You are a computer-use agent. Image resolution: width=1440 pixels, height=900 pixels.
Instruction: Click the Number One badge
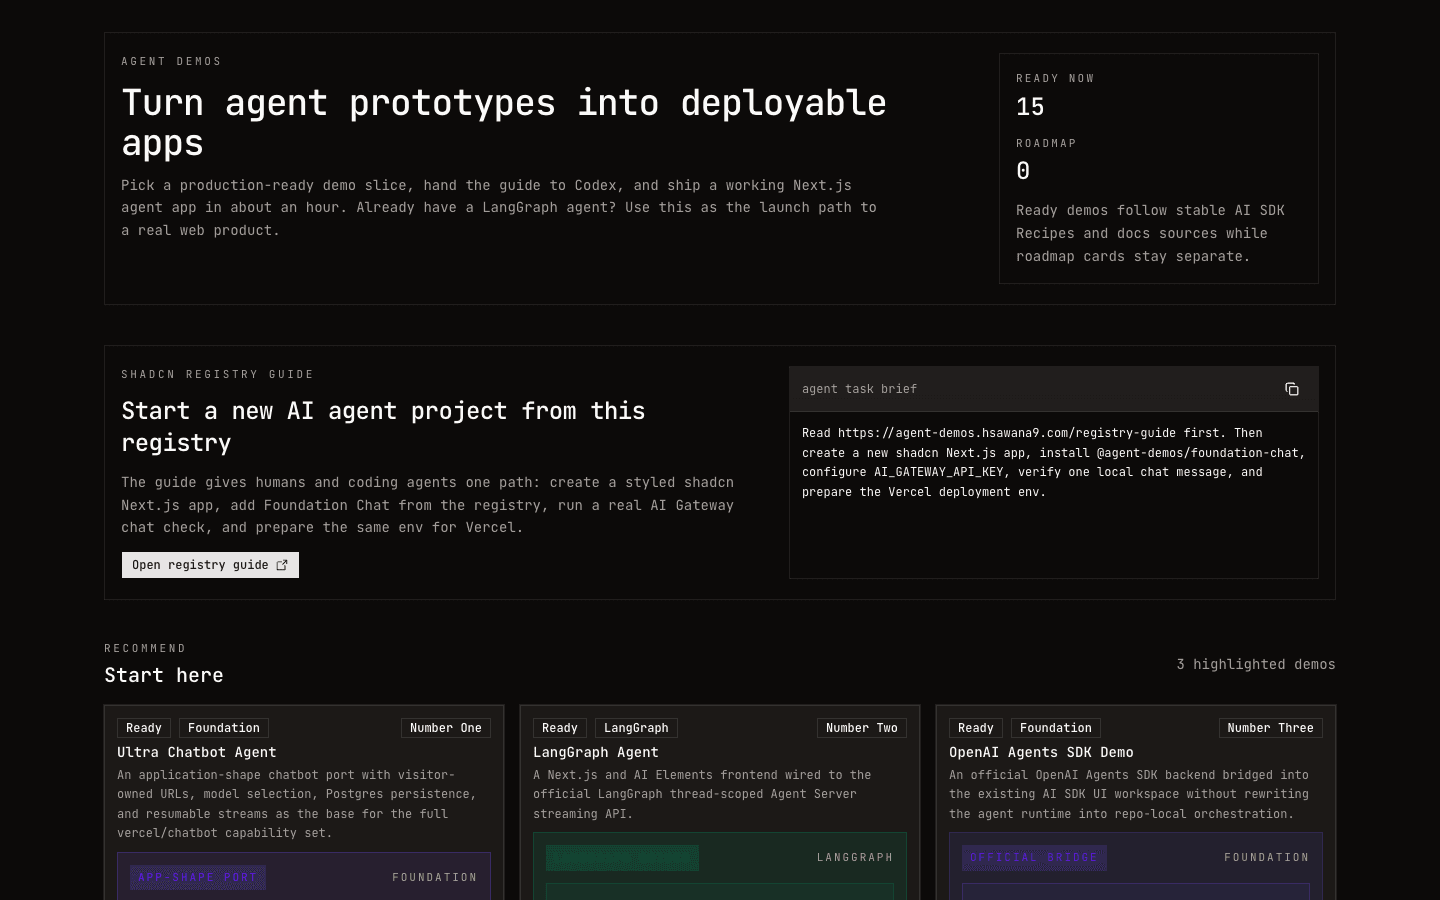click(x=446, y=728)
